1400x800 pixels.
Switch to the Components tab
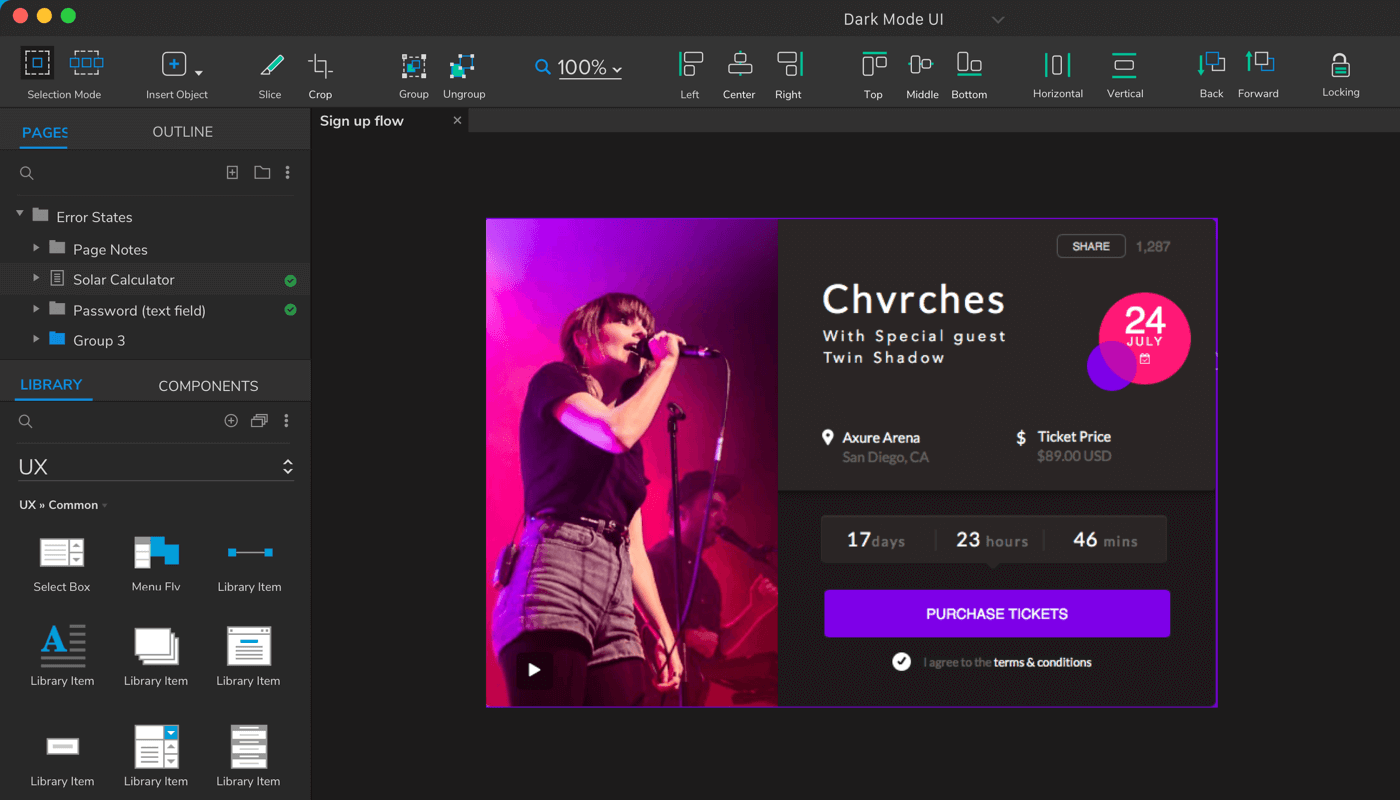(208, 384)
